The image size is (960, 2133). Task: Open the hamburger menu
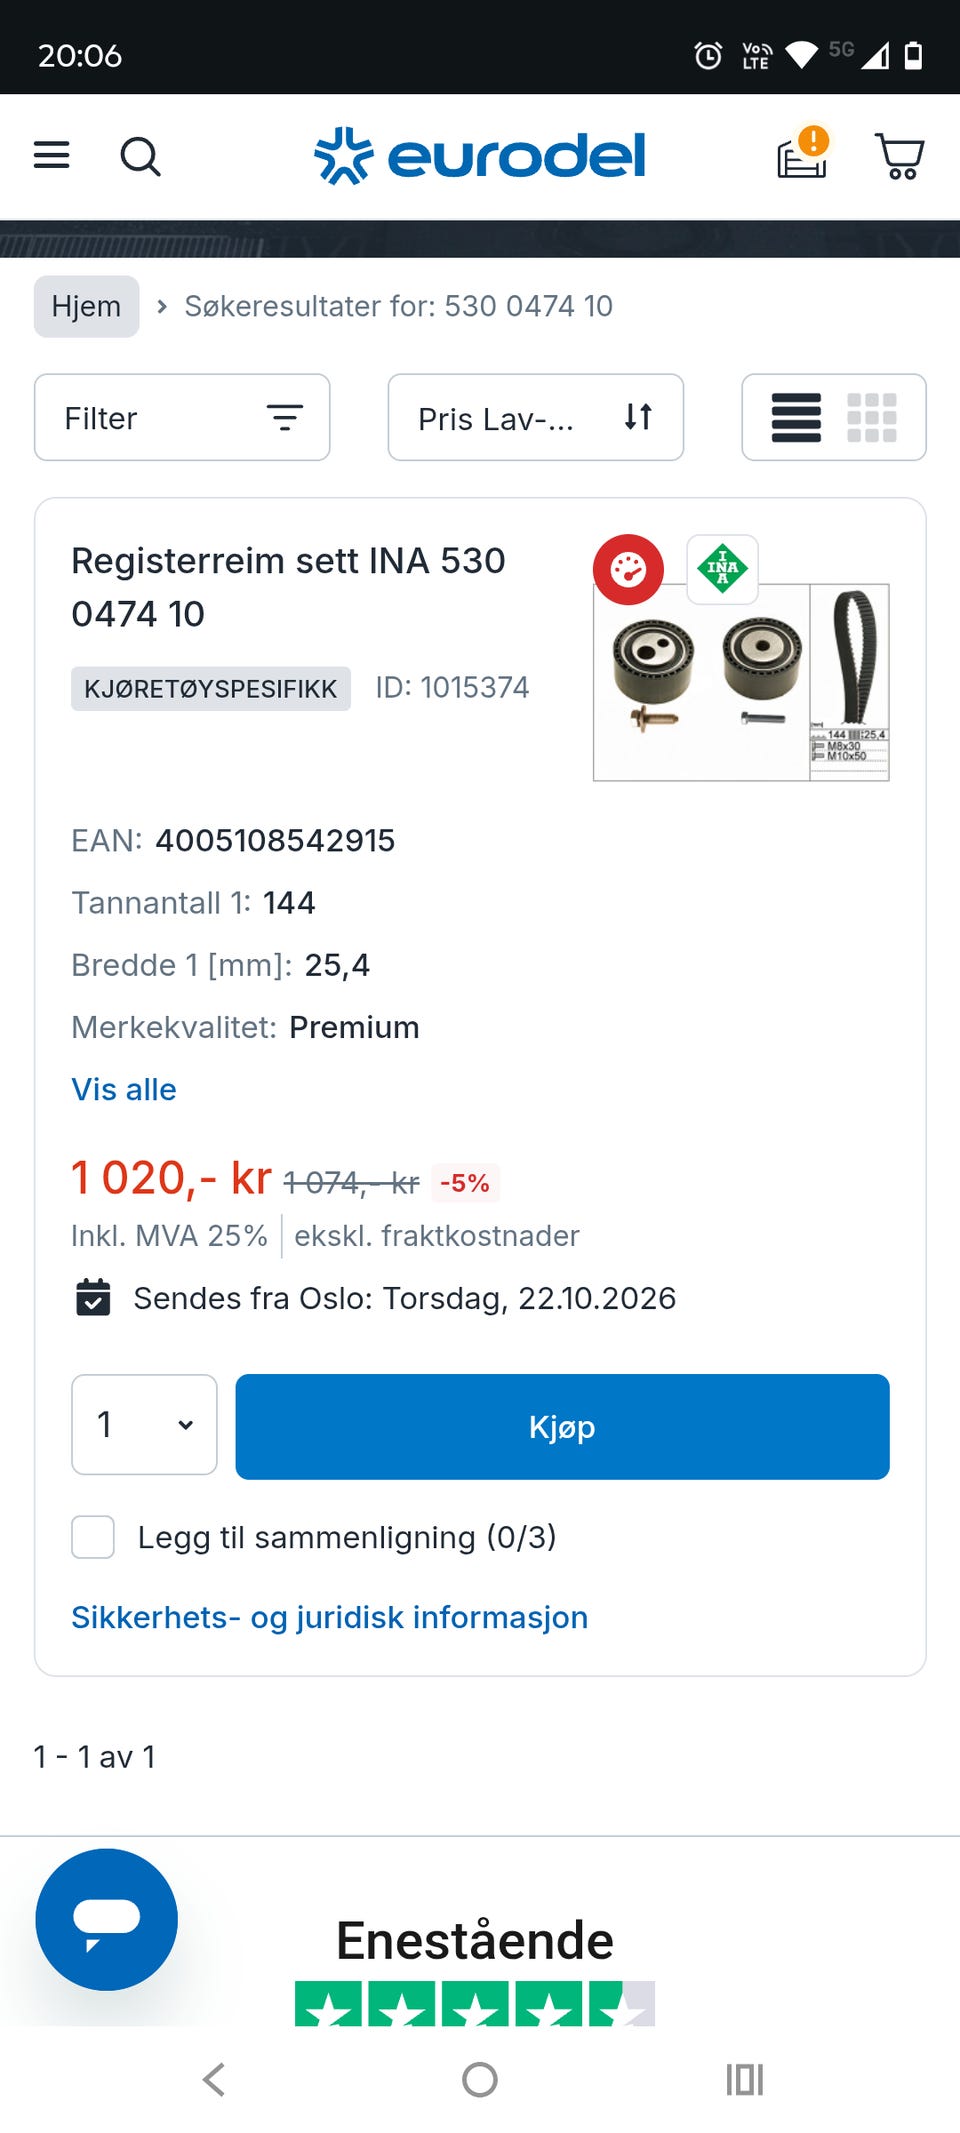tap(52, 155)
